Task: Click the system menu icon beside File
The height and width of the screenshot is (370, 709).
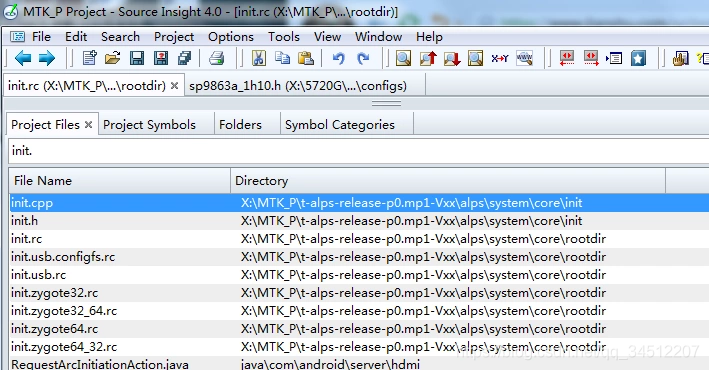Action: (x=18, y=37)
